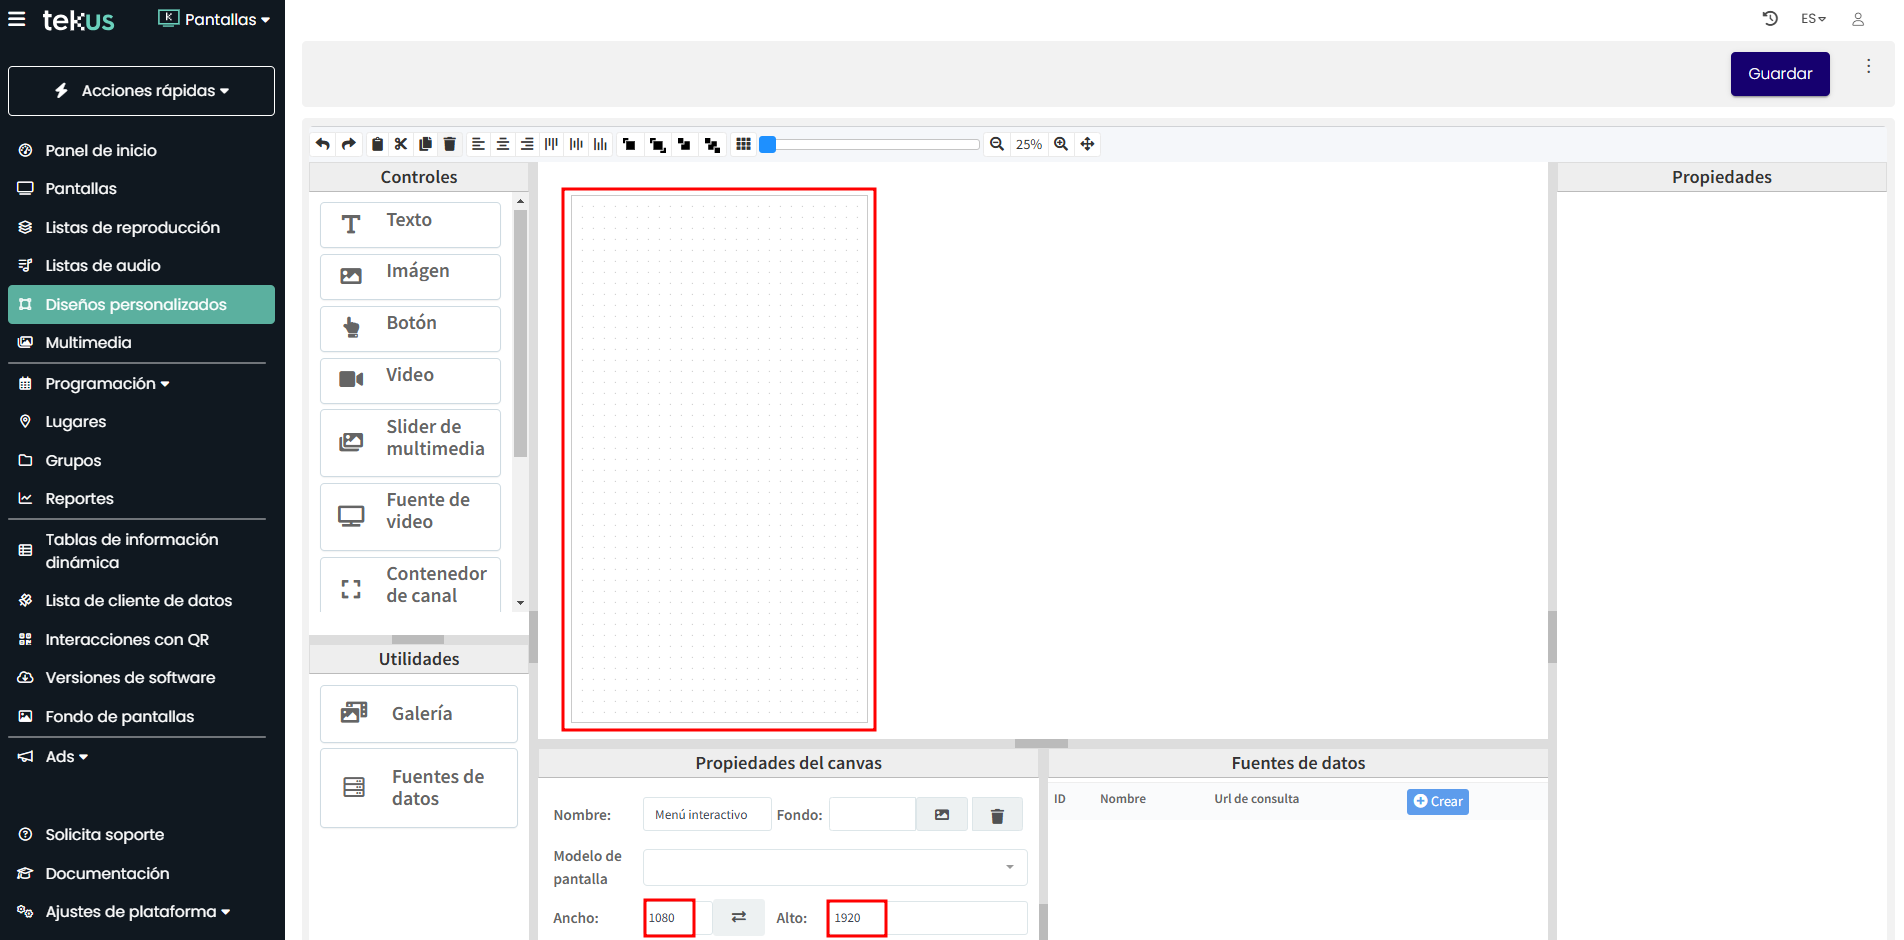1904x940 pixels.
Task: Click the scissors cut icon
Action: tap(401, 144)
